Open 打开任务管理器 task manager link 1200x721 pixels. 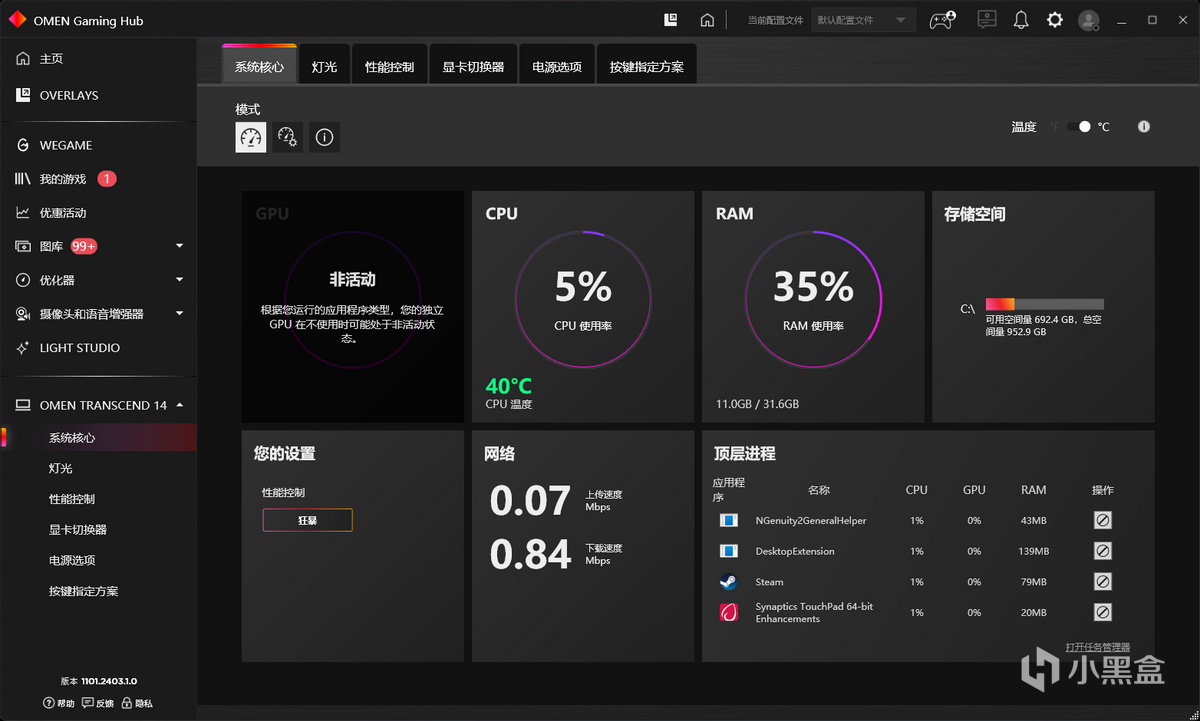(x=1097, y=647)
